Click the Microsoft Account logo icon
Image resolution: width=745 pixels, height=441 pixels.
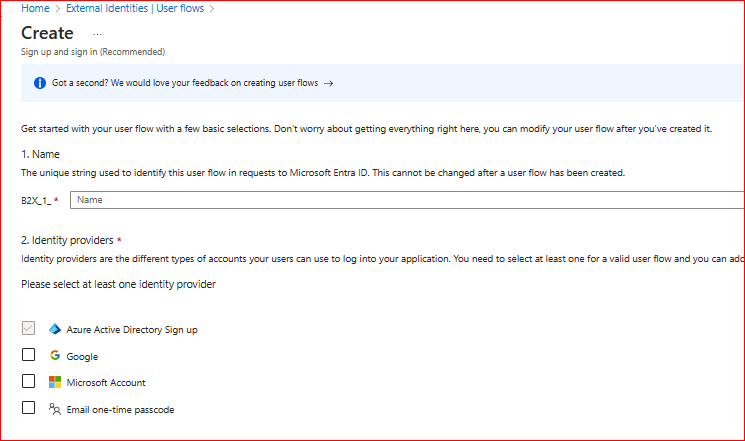(x=55, y=382)
